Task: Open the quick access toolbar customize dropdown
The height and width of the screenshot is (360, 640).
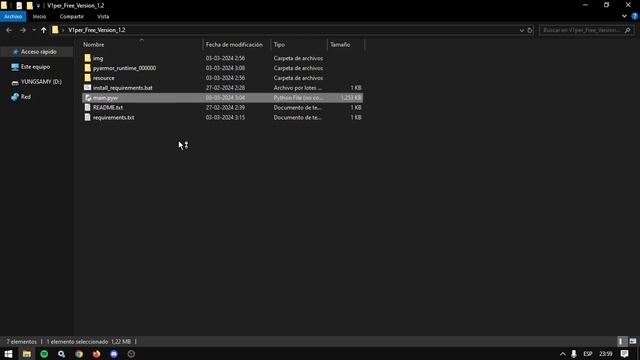Action: coord(38,6)
